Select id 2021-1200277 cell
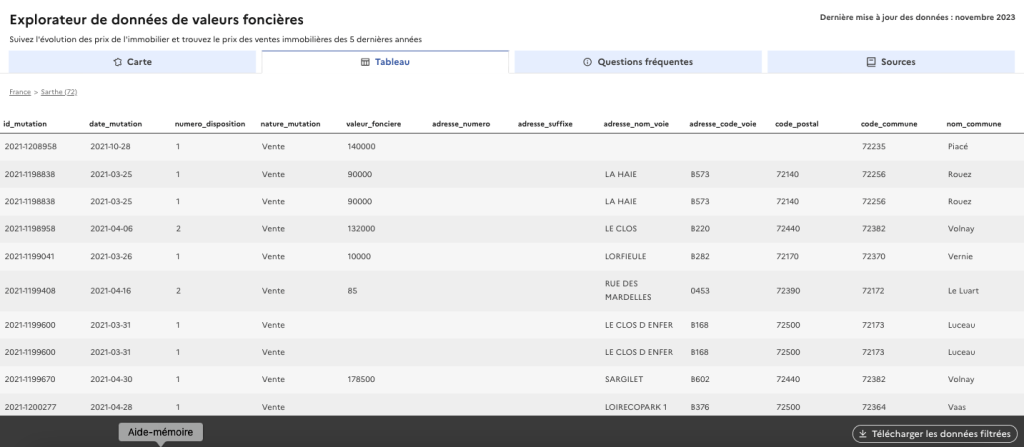 point(31,408)
